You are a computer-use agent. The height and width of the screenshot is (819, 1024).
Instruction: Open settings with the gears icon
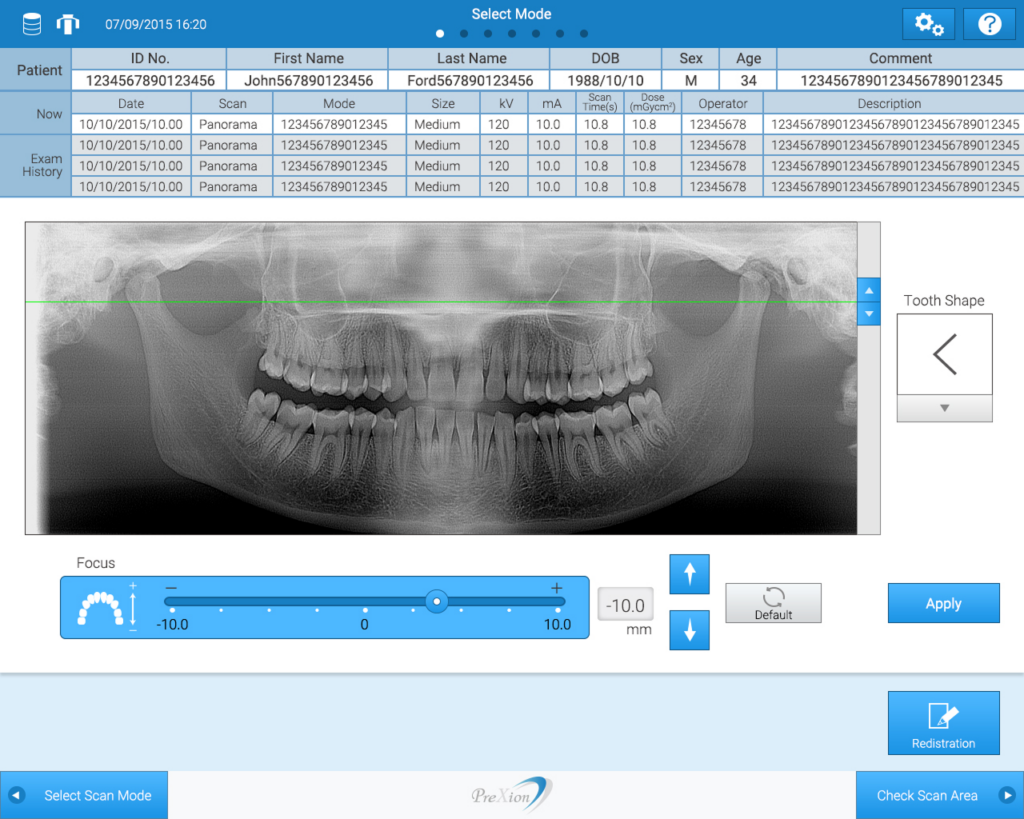(x=928, y=24)
